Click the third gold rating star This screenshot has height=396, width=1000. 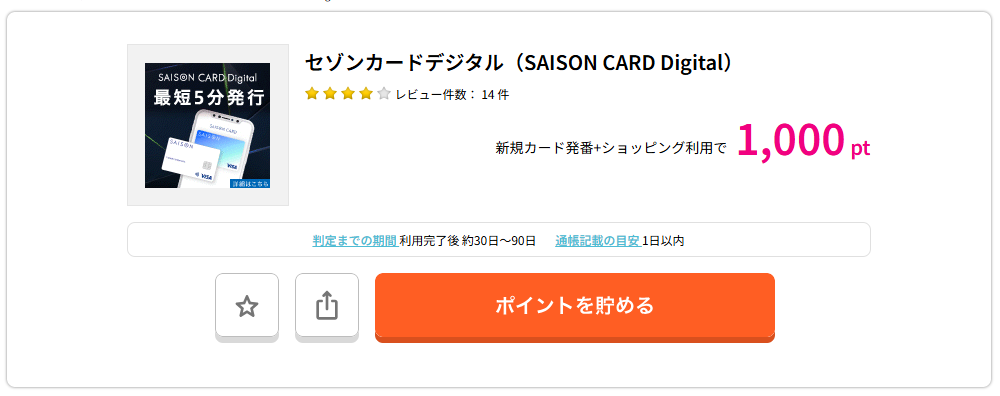pos(348,94)
